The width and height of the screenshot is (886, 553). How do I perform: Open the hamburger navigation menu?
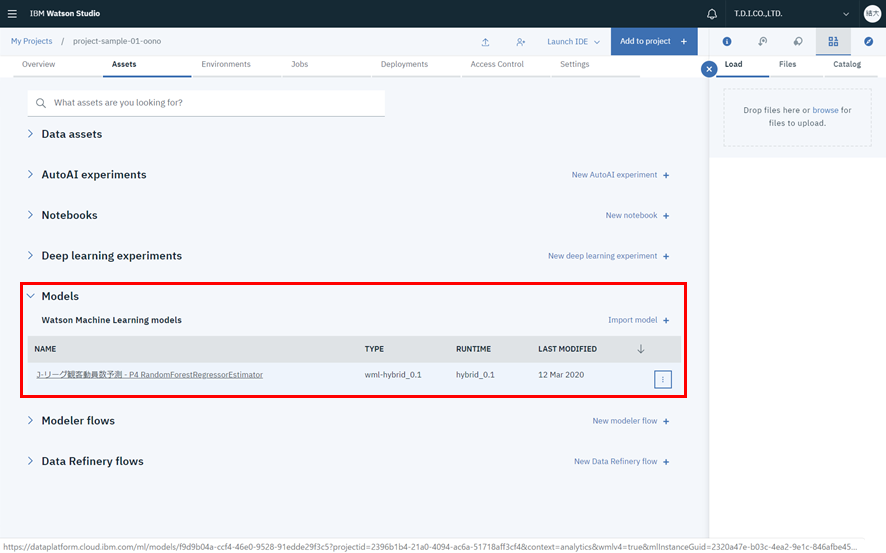coord(12,14)
